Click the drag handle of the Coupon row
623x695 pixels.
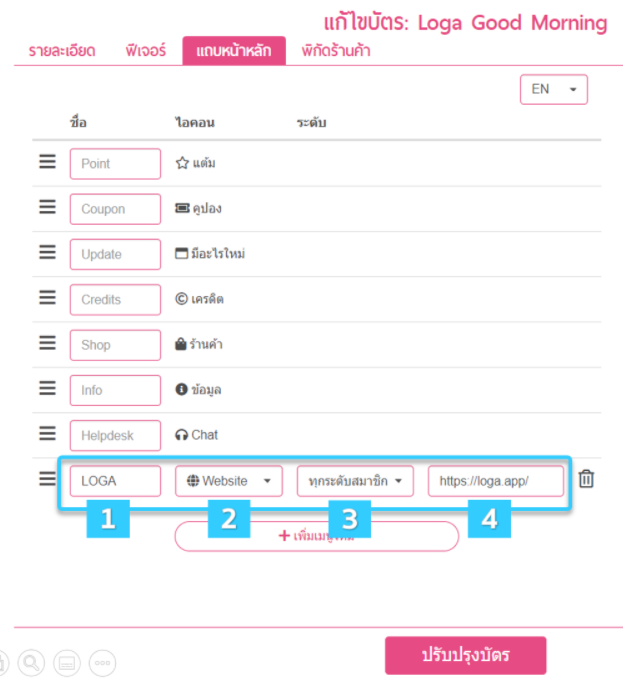(x=47, y=207)
